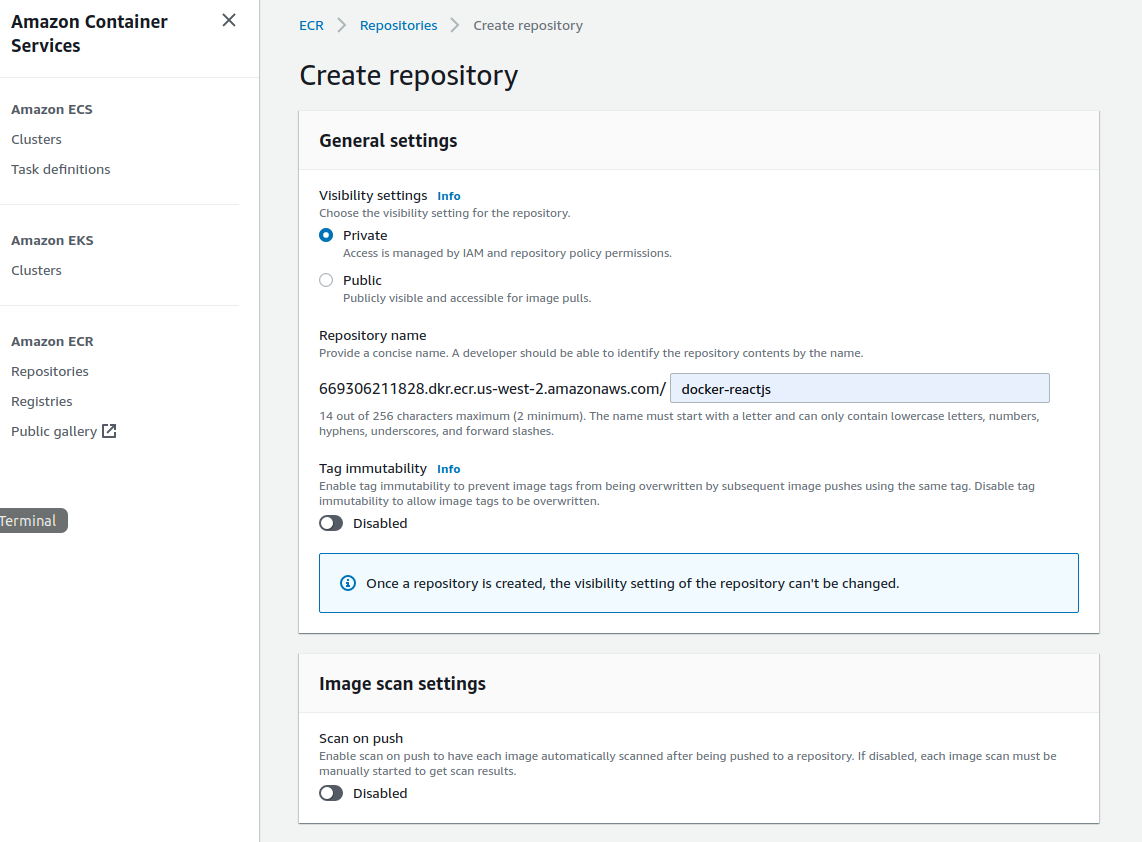Click the breadcrumb chevron after Repositories
Viewport: 1142px width, 842px height.
click(x=455, y=26)
